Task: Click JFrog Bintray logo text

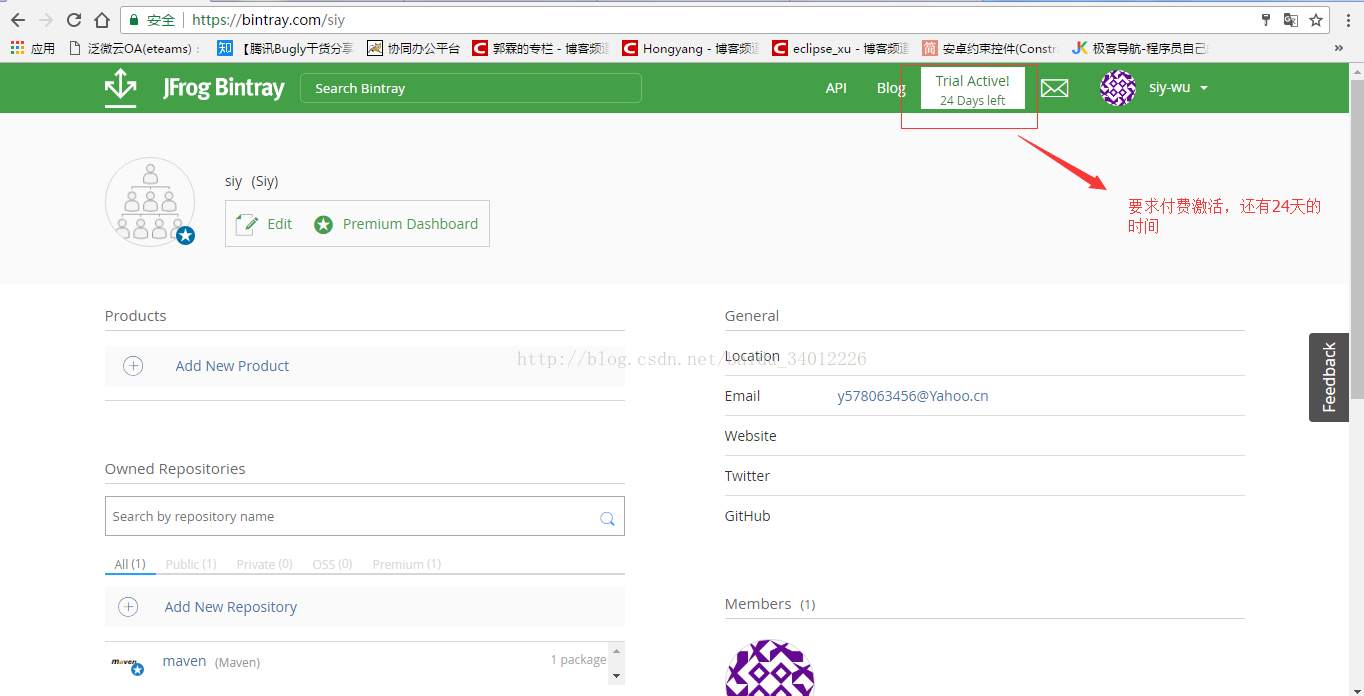Action: (x=224, y=88)
